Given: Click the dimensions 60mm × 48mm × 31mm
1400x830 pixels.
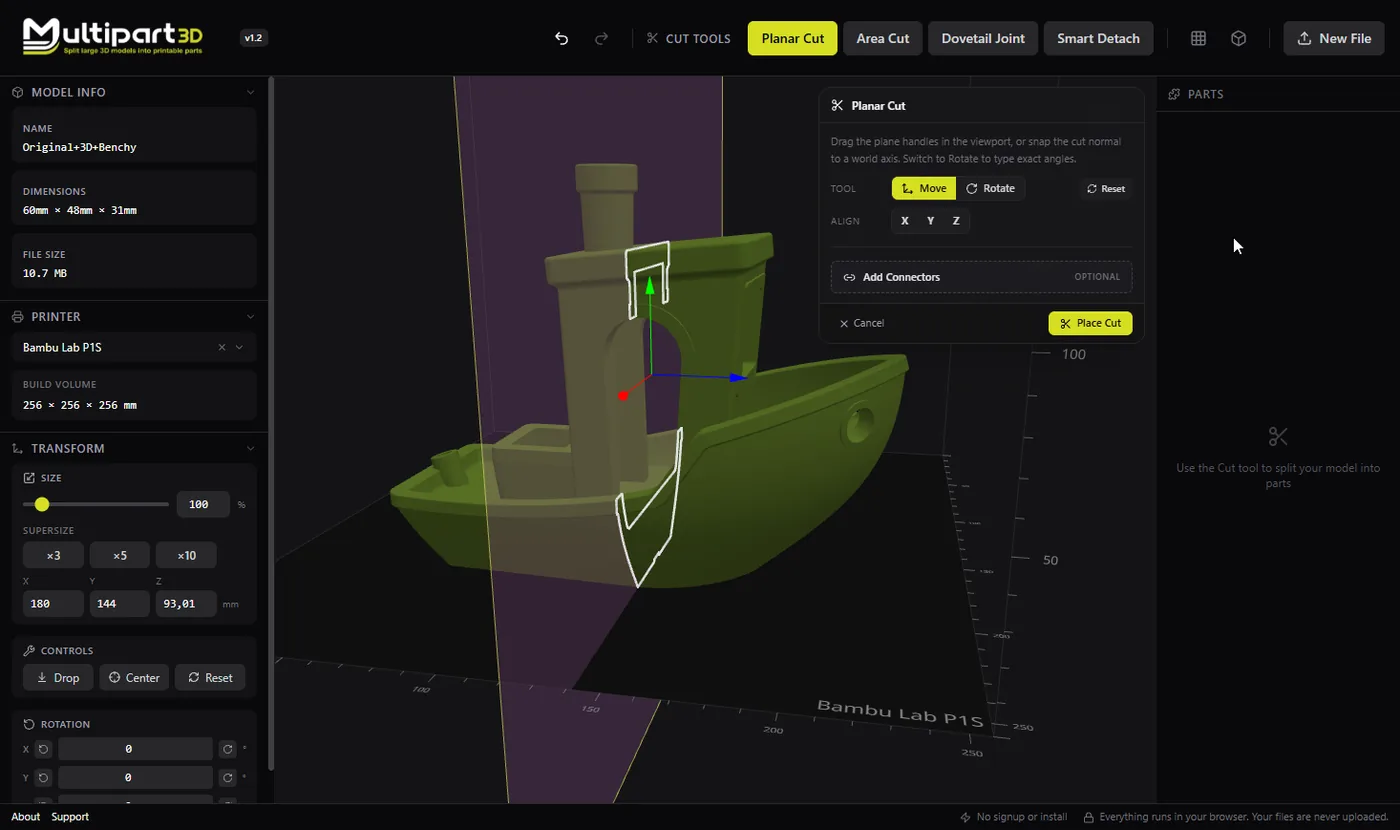Looking at the screenshot, I should coord(80,210).
